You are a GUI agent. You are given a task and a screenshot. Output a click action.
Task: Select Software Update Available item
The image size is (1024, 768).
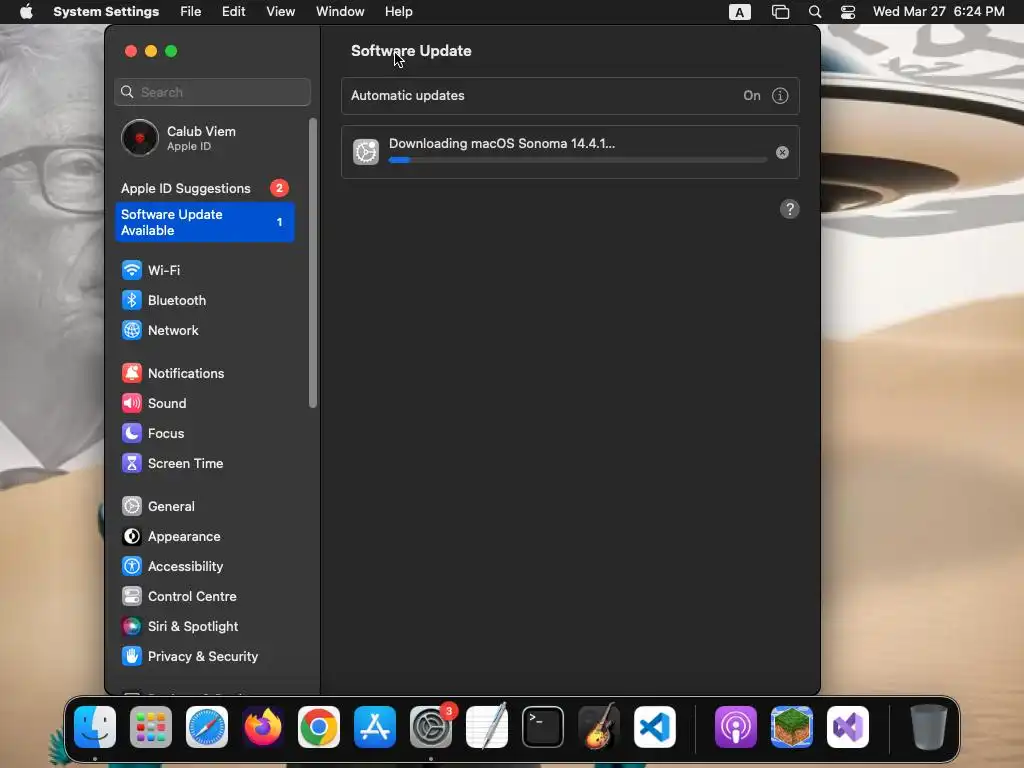coord(205,222)
